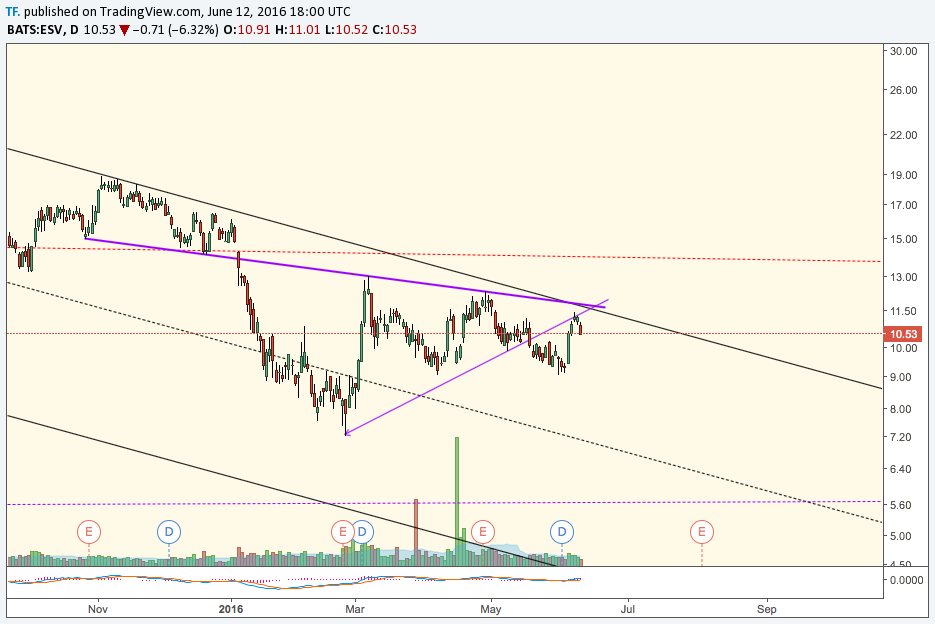Click the 7.20 price axis label
Screen dimensions: 935x624
tap(900, 437)
